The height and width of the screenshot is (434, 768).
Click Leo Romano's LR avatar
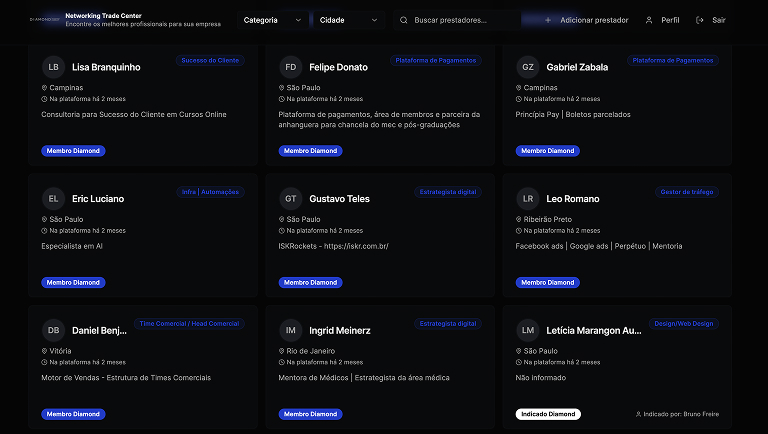(527, 198)
